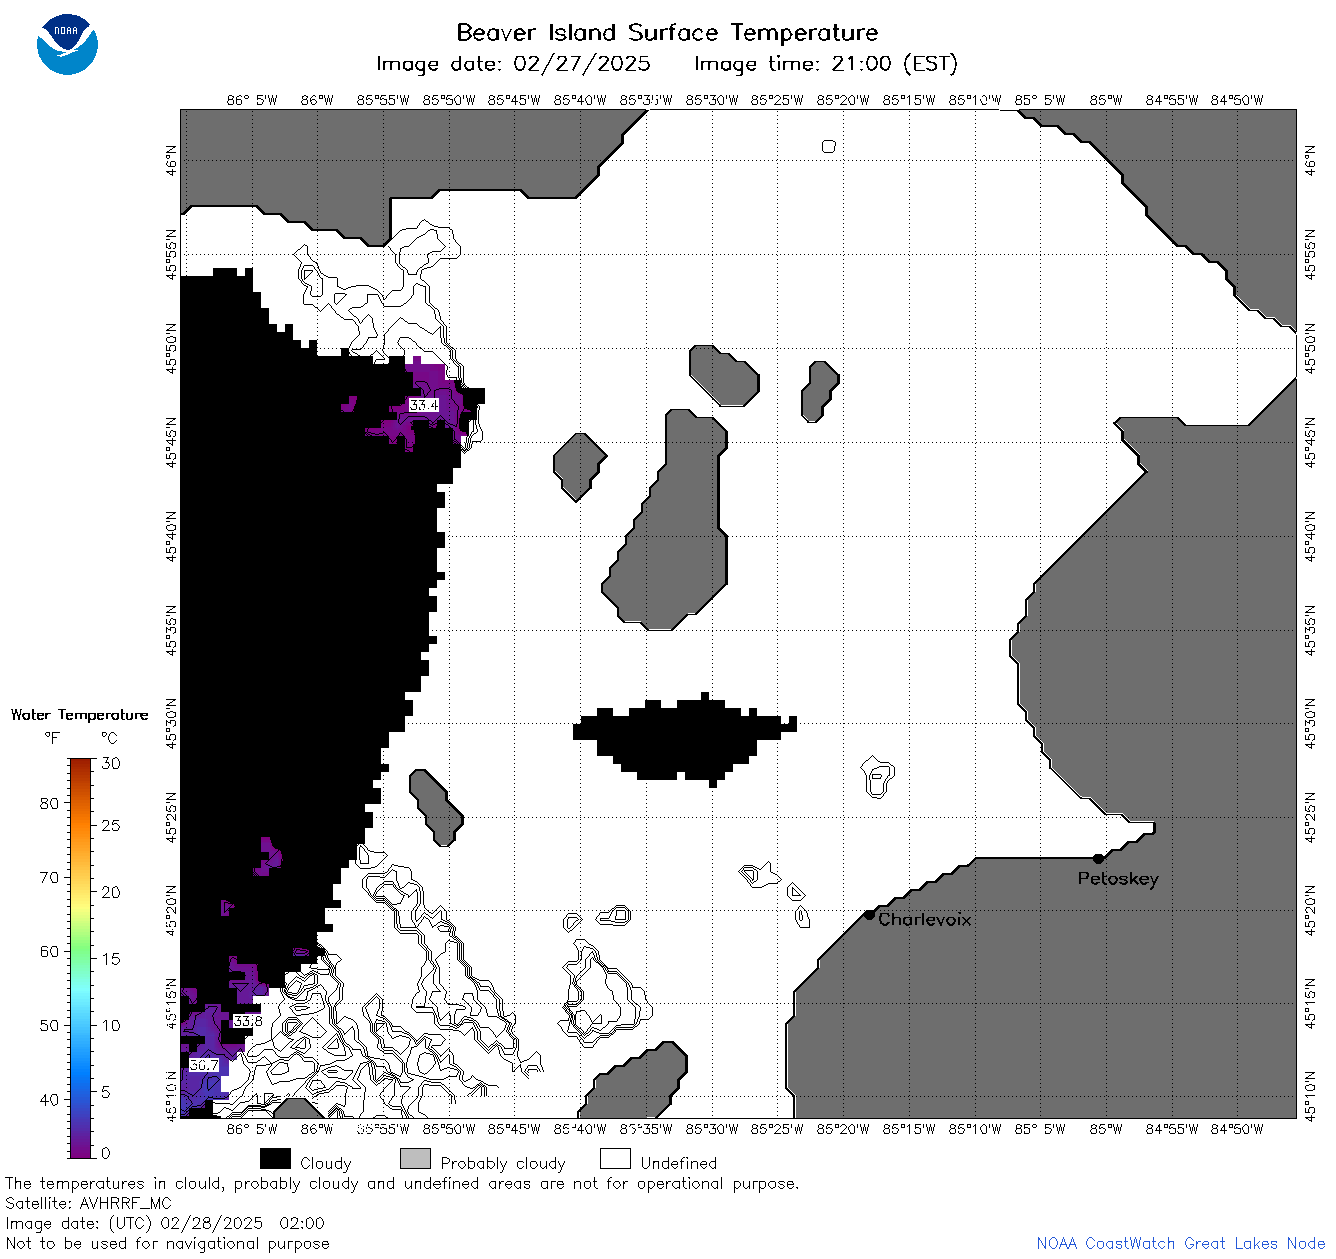Click the Probably cloudy legend label
1336x1259 pixels.
coord(503,1163)
